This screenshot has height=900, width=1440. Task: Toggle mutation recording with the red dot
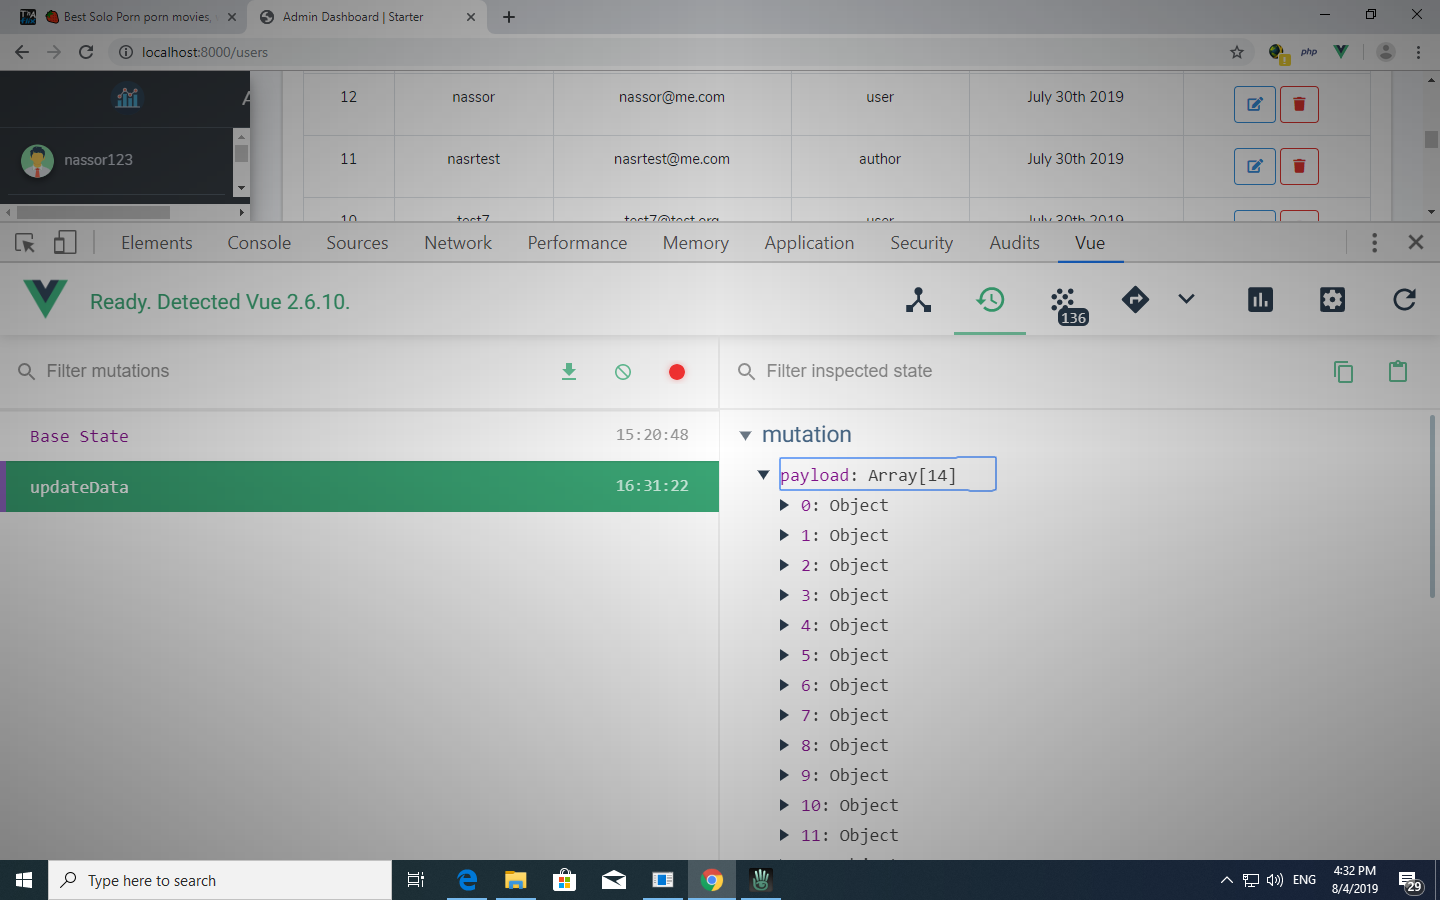point(676,371)
